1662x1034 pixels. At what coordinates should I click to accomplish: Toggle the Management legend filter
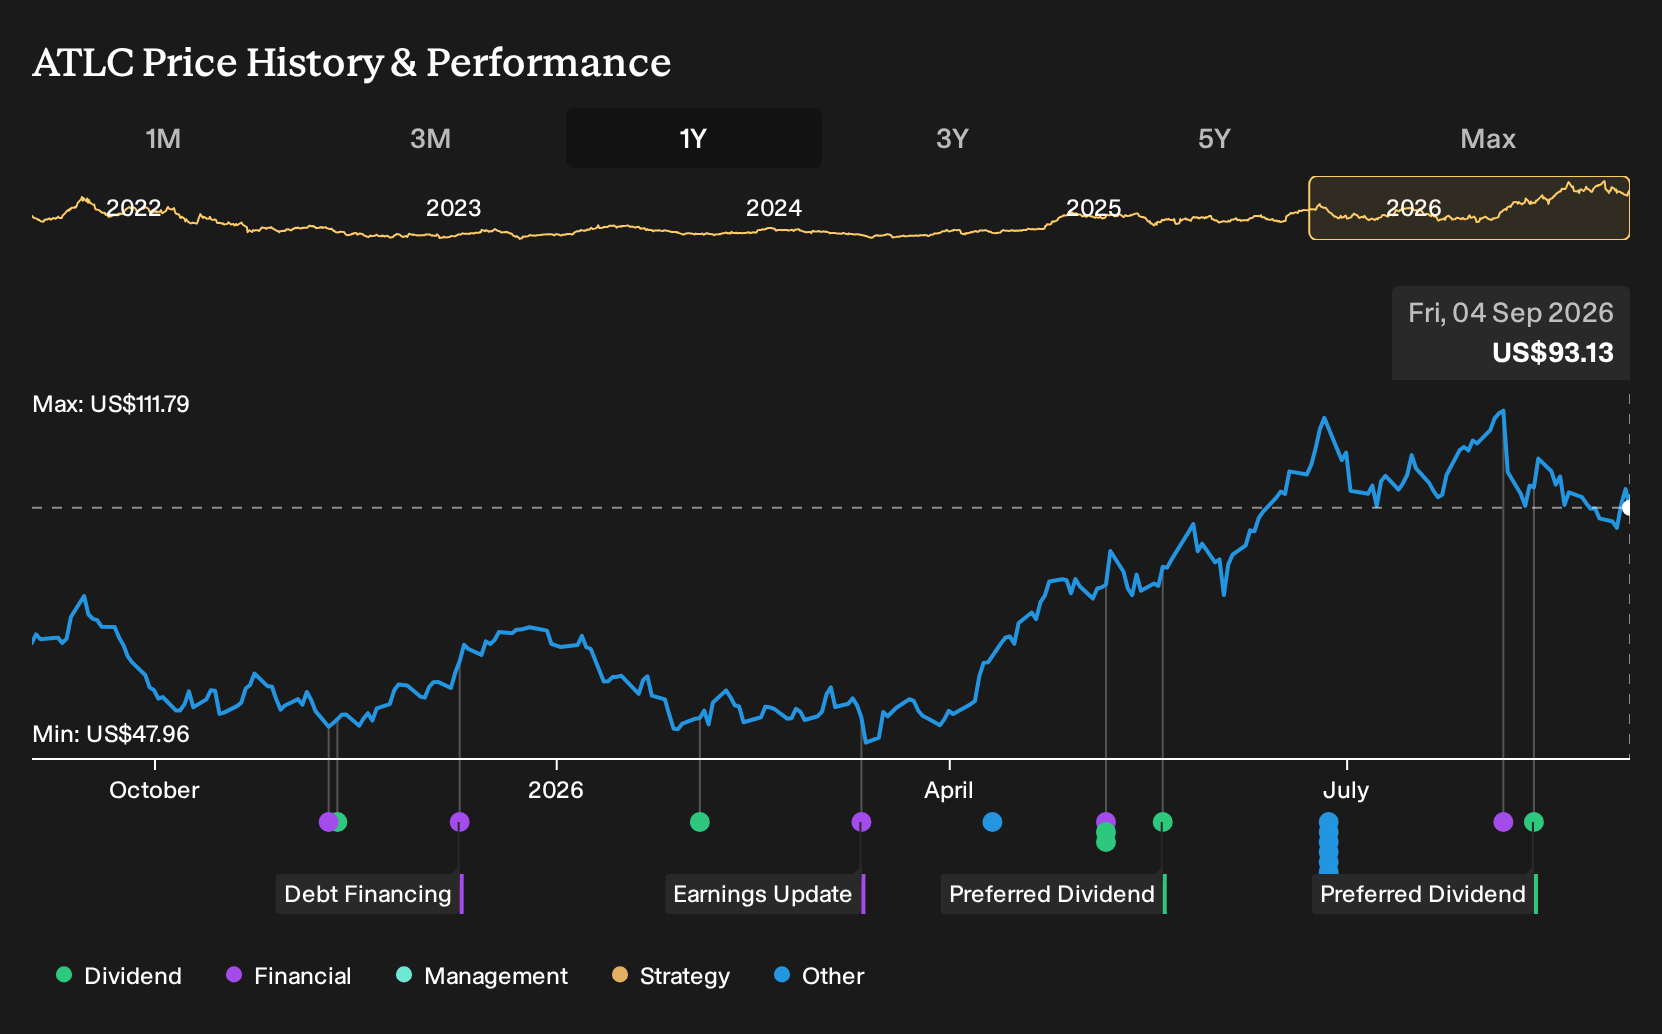coord(482,976)
